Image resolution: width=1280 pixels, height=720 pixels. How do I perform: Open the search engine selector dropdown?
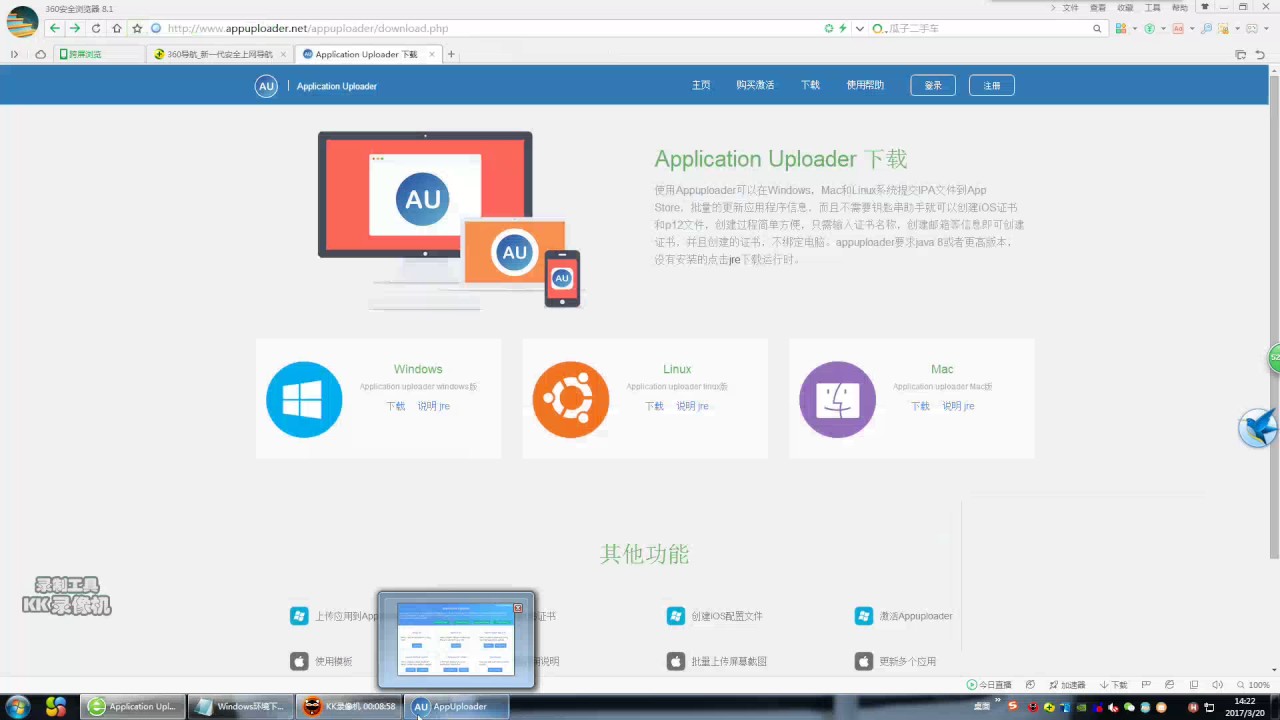tap(878, 28)
